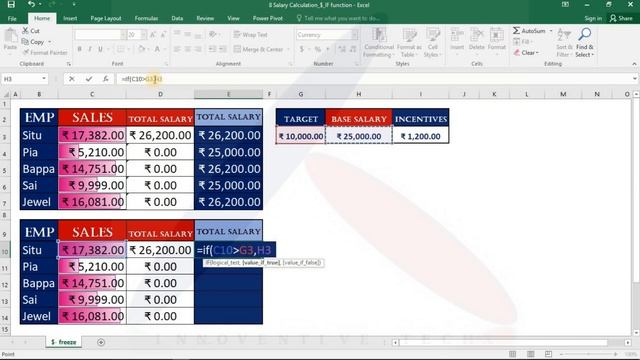Open Conditional Formatting menu
The height and width of the screenshot is (360, 640).
pyautogui.click(x=378, y=42)
